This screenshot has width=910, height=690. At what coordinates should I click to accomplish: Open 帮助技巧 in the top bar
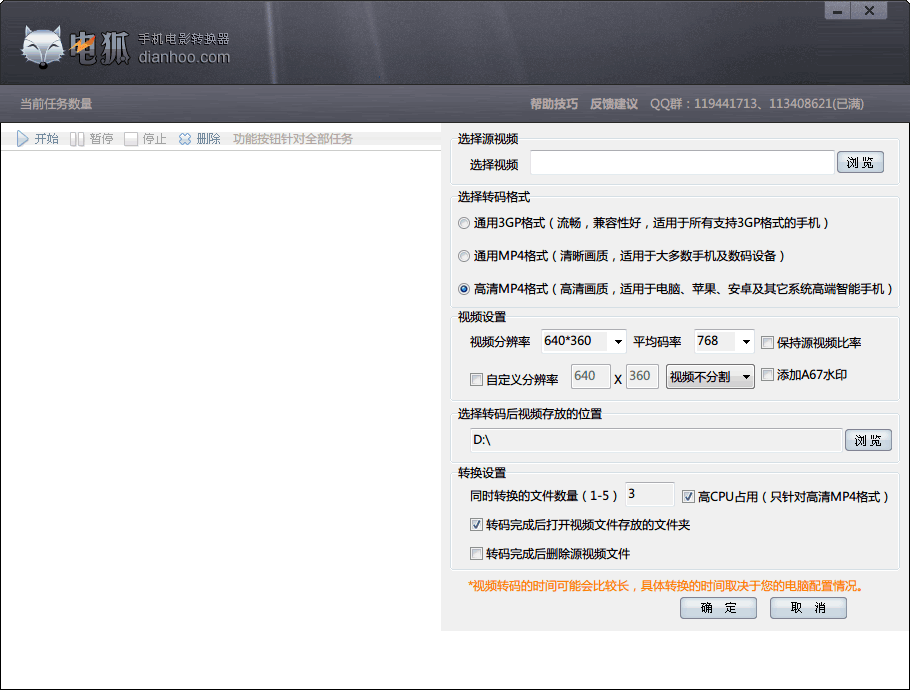click(554, 104)
